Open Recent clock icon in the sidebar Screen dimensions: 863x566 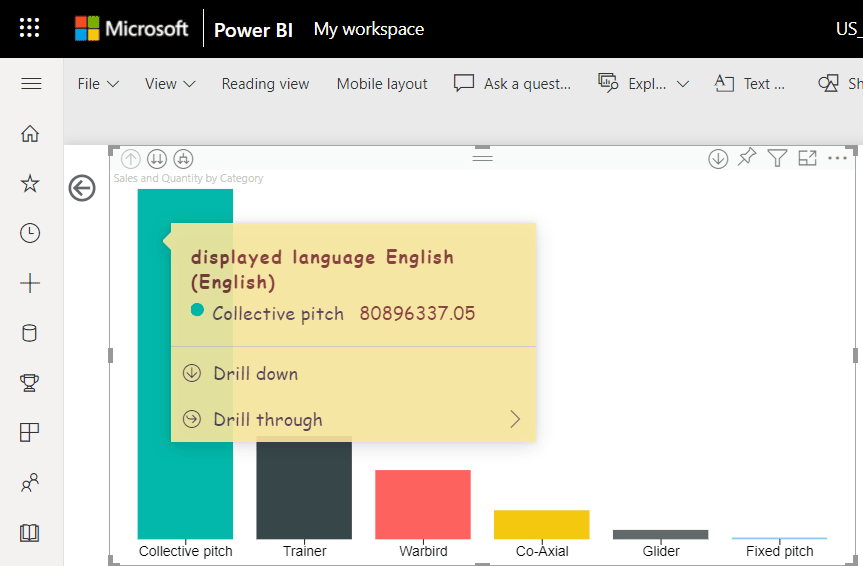pos(30,233)
